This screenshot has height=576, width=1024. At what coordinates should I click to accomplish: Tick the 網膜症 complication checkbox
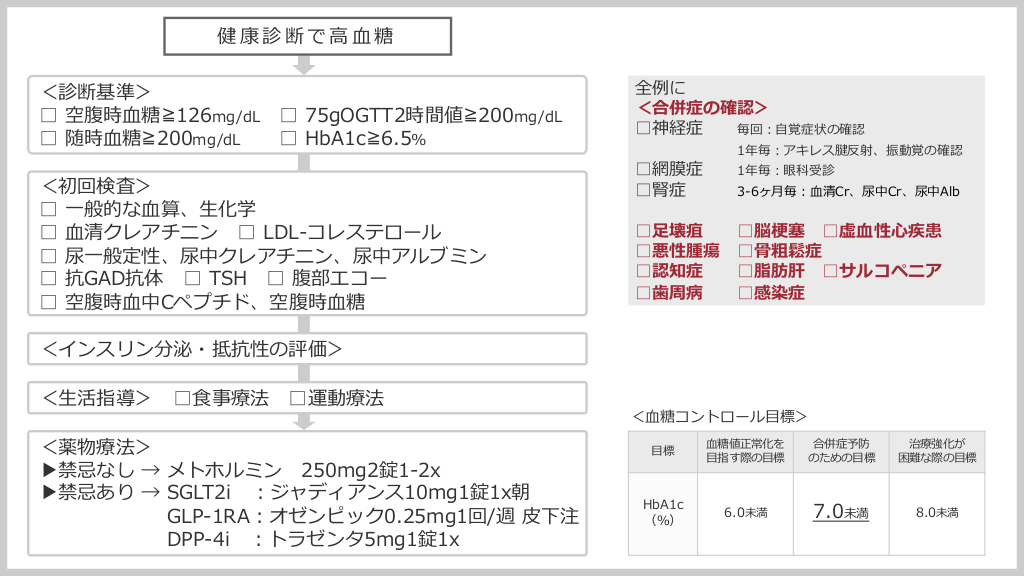(x=643, y=169)
